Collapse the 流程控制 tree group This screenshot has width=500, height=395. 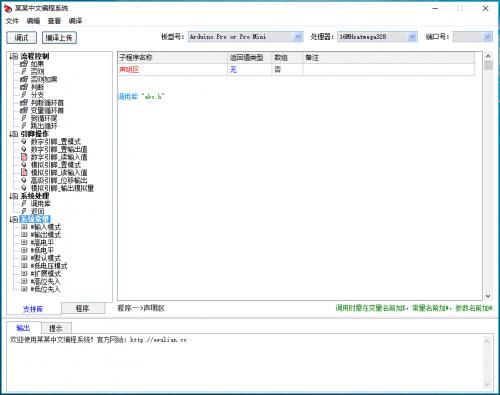pyautogui.click(x=15, y=56)
